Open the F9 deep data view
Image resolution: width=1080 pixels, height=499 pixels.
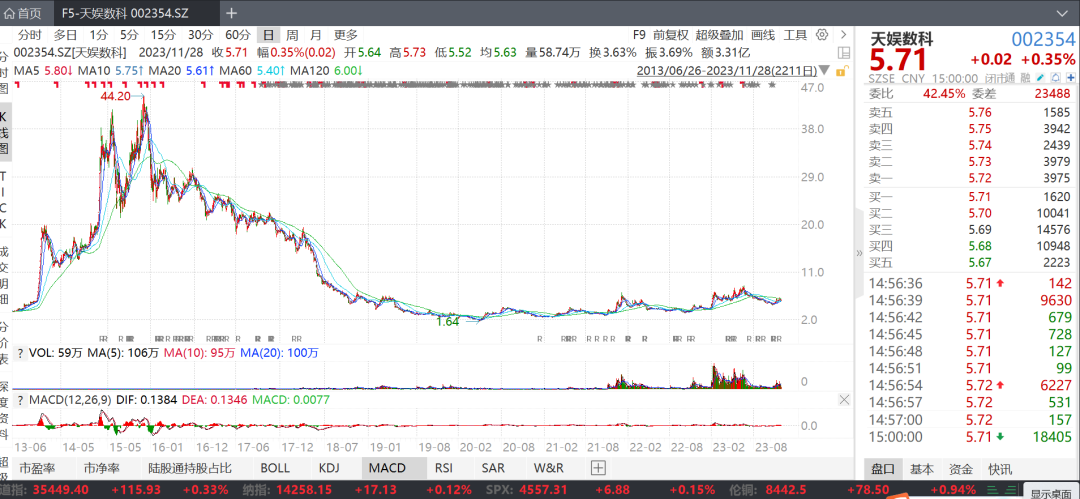[639, 35]
